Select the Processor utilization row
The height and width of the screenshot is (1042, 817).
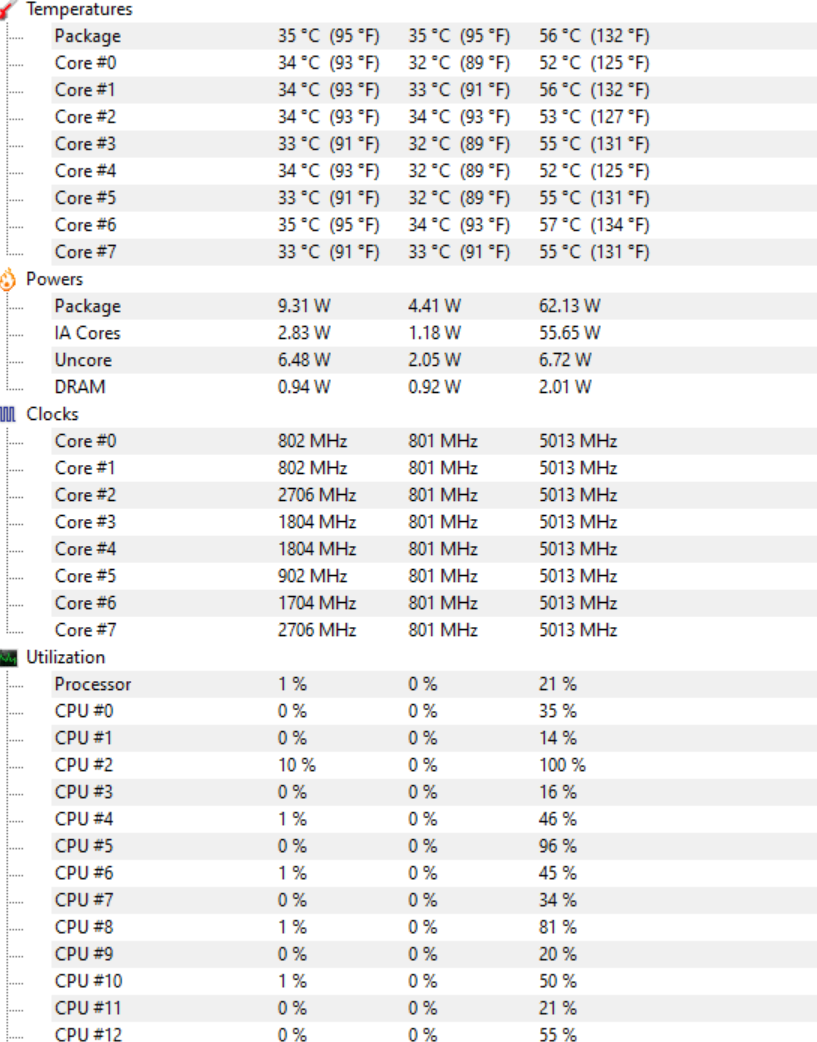434,684
